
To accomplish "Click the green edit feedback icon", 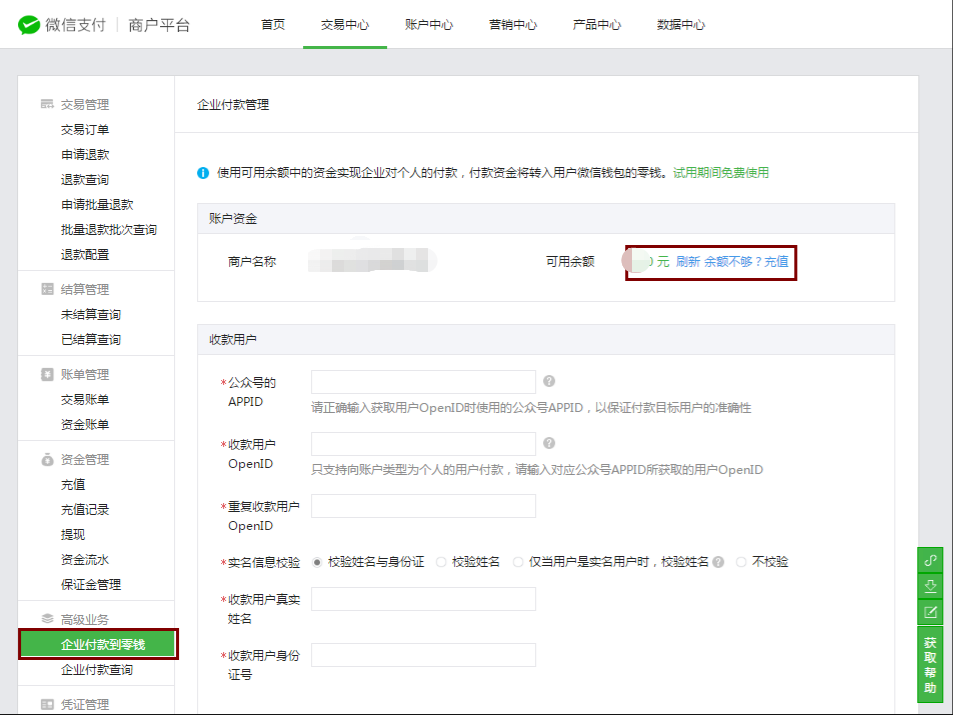I will [x=930, y=612].
